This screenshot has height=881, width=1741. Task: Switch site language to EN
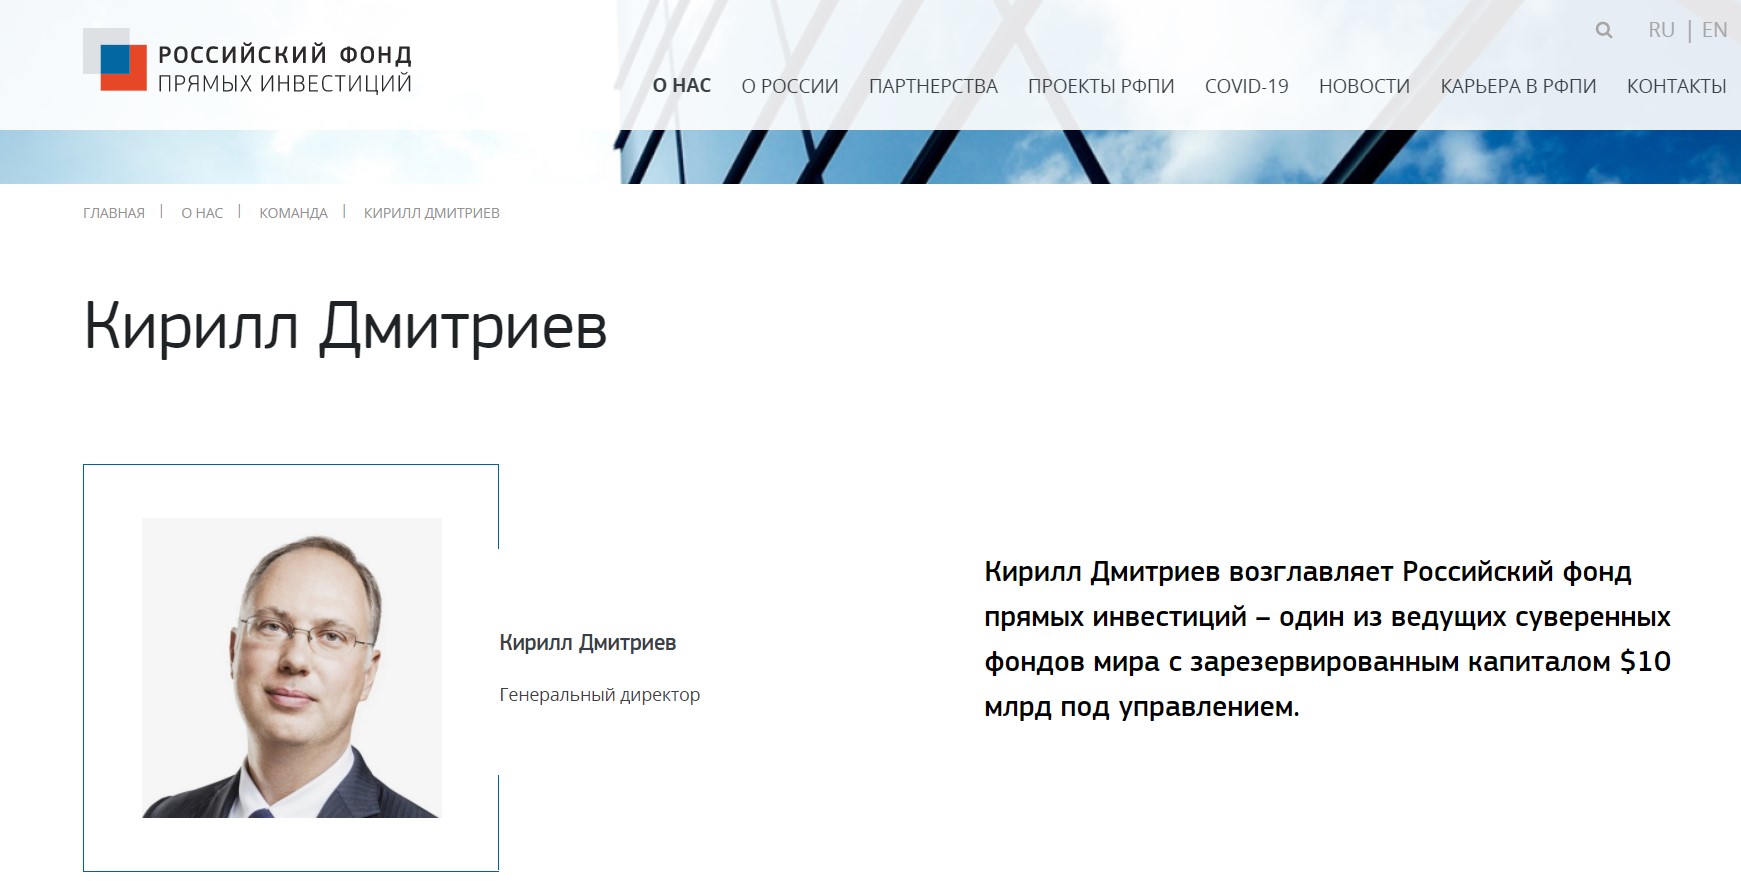tap(1714, 30)
